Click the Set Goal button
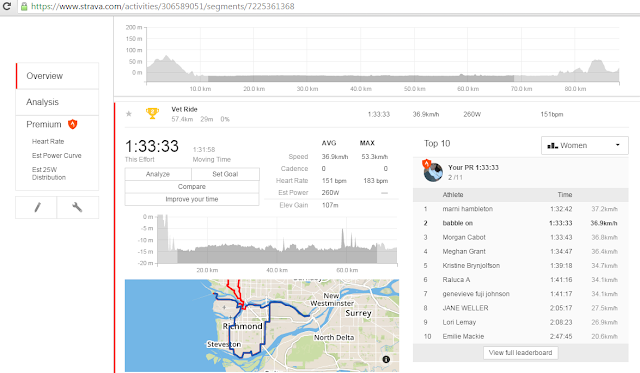The width and height of the screenshot is (640, 373). [x=225, y=174]
